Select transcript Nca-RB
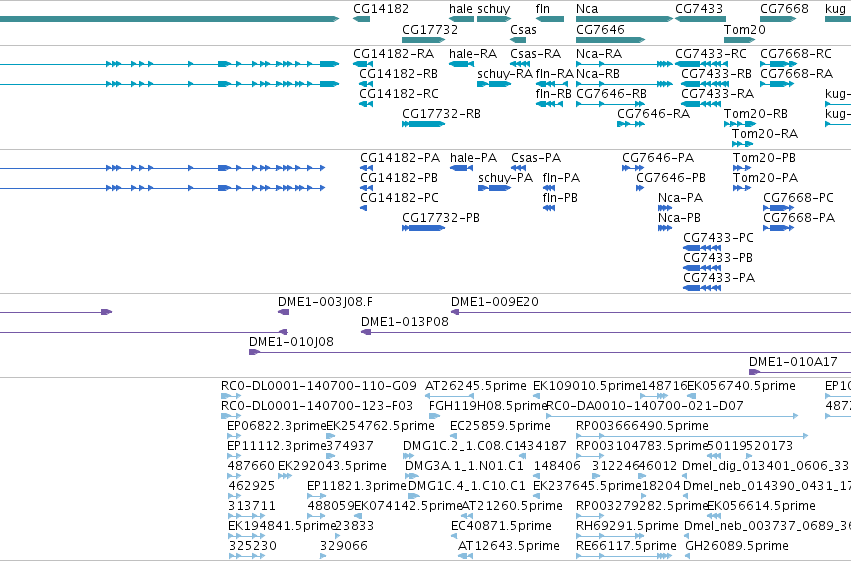Image resolution: width=851 pixels, height=561 pixels. pos(598,74)
